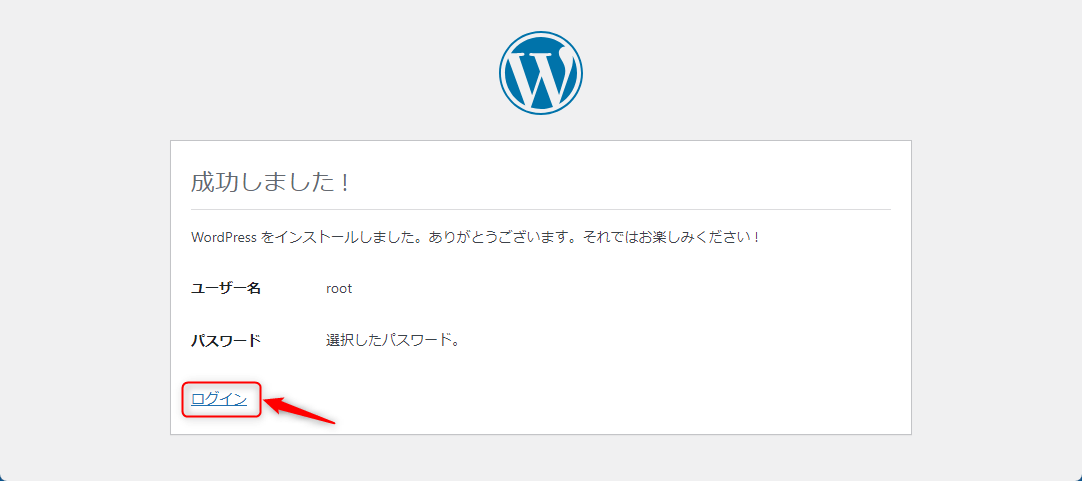The height and width of the screenshot is (481, 1082).
Task: Click the WordPress logo at the top
Action: point(540,72)
